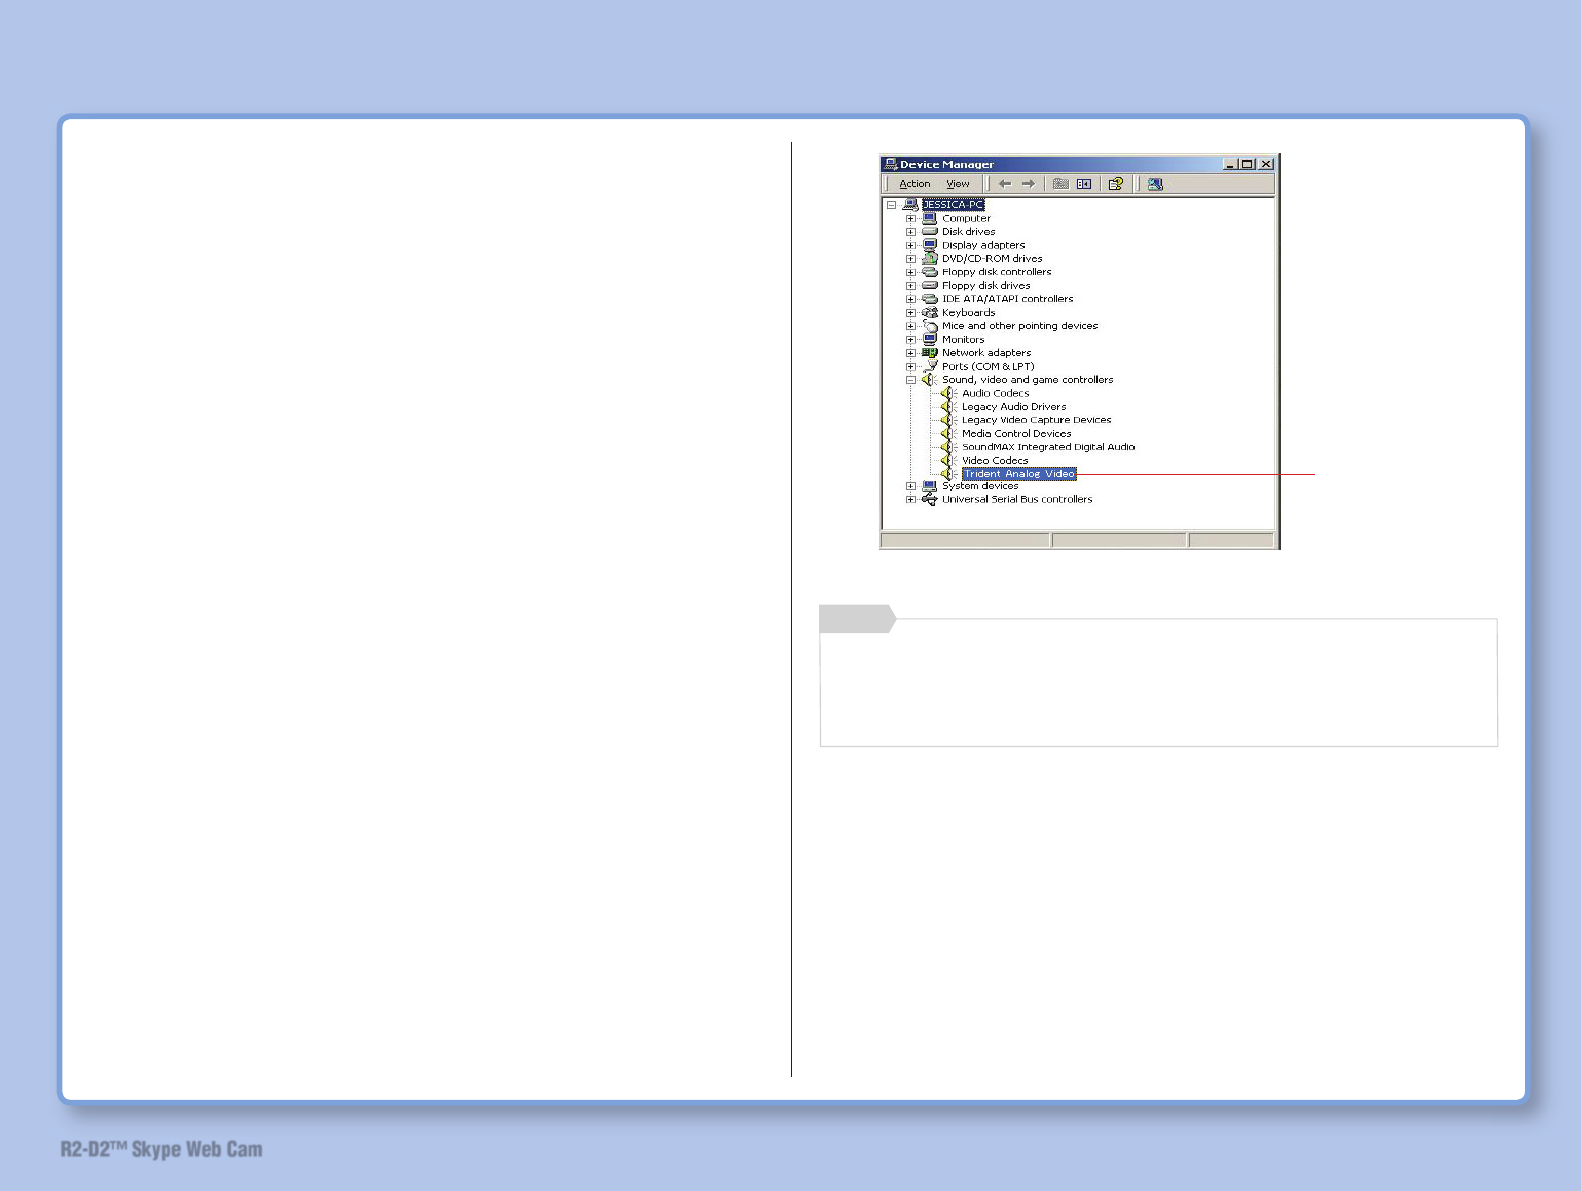Expand Universal Serial Bus controllers node
The height and width of the screenshot is (1191, 1582).
911,499
